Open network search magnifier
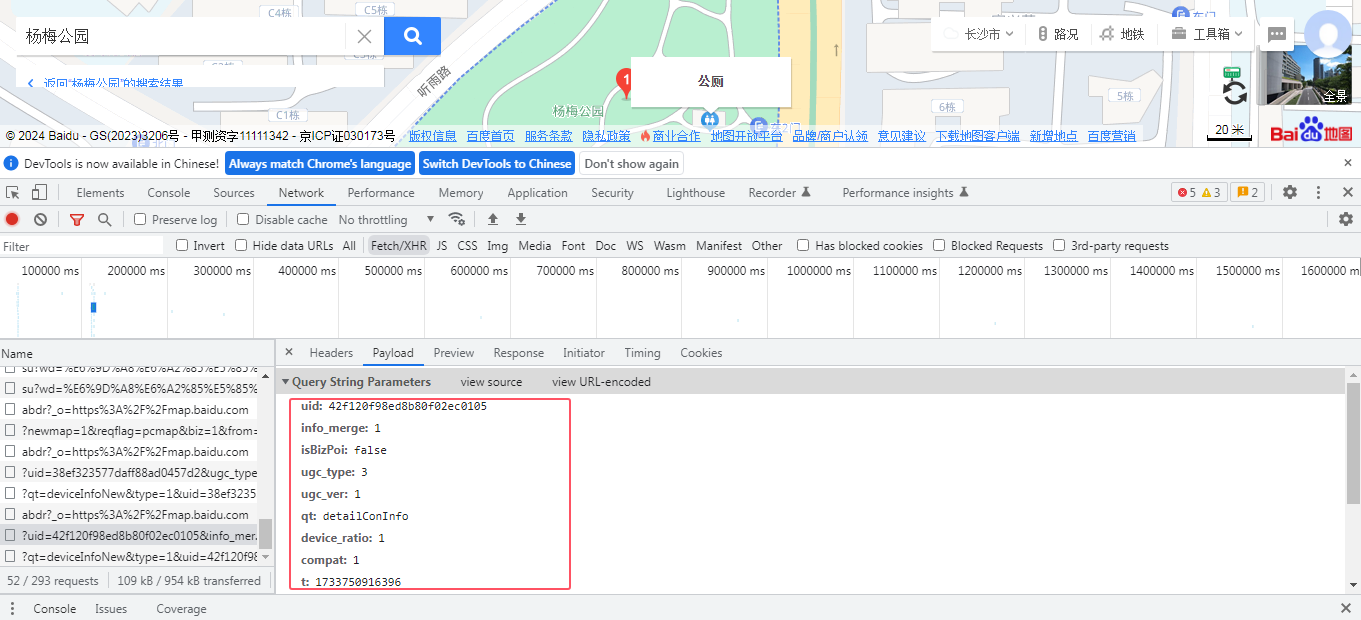Image resolution: width=1361 pixels, height=620 pixels. coord(104,220)
